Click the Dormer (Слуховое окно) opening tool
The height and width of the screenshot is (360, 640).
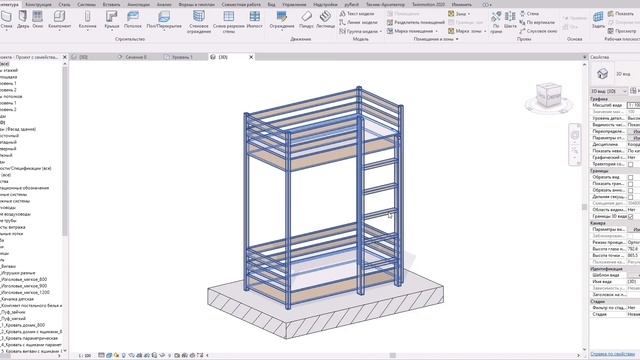click(538, 31)
